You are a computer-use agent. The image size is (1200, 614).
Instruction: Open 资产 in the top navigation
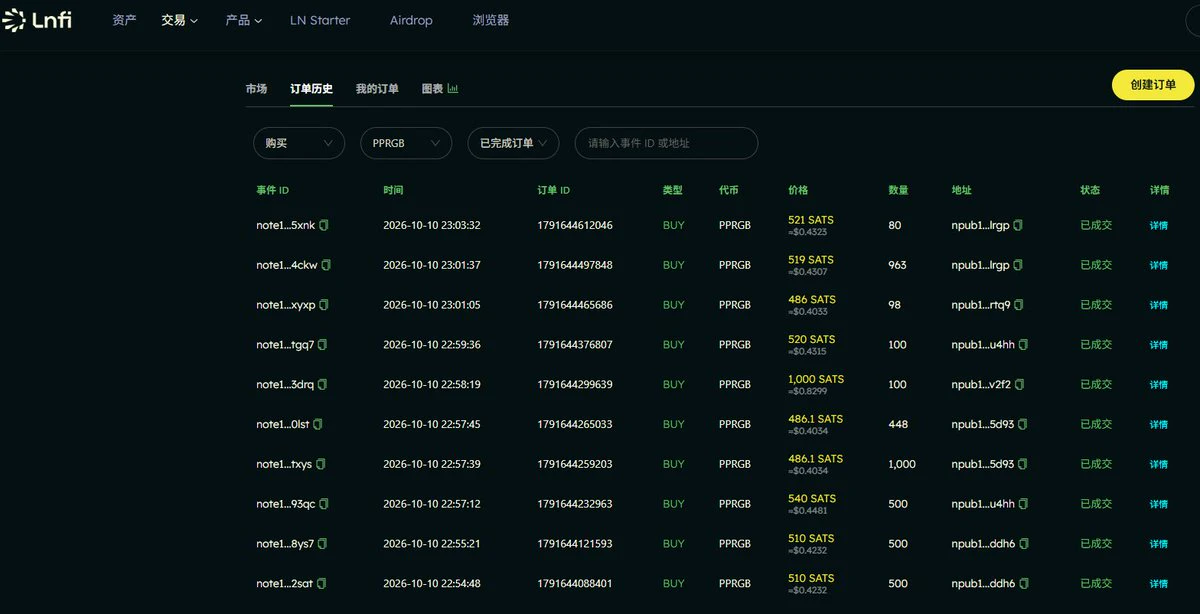124,20
